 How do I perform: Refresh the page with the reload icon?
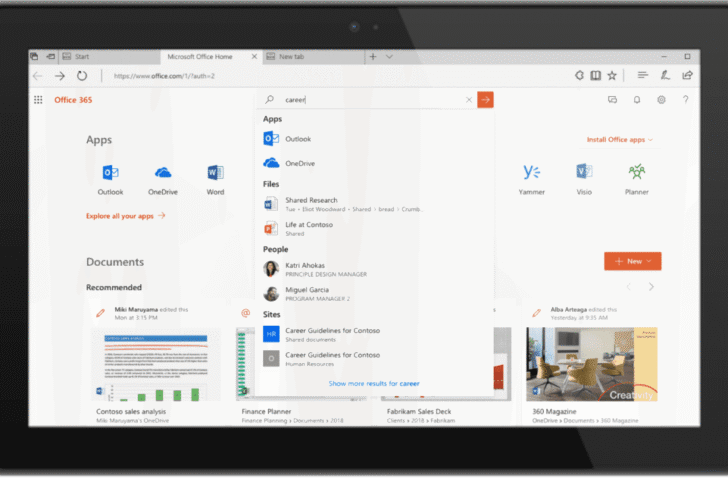pos(82,76)
